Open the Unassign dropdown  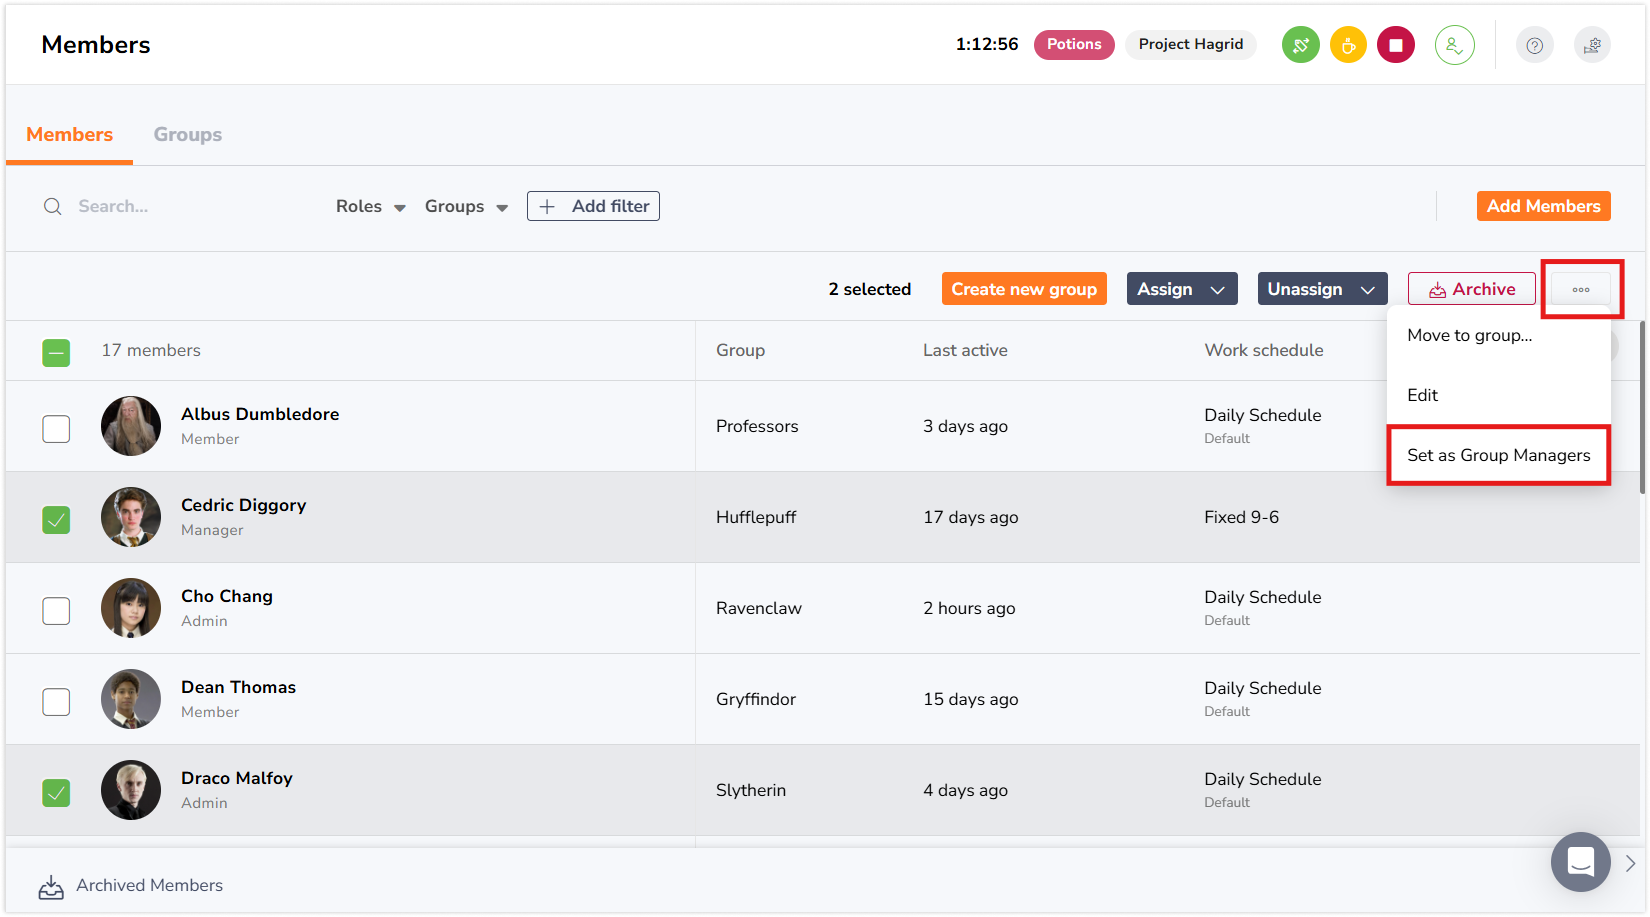(x=1322, y=289)
